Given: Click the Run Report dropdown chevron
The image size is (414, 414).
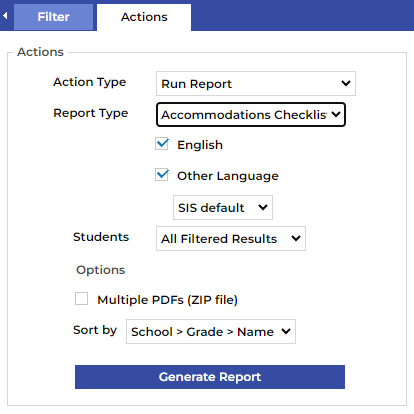Looking at the screenshot, I should point(346,83).
